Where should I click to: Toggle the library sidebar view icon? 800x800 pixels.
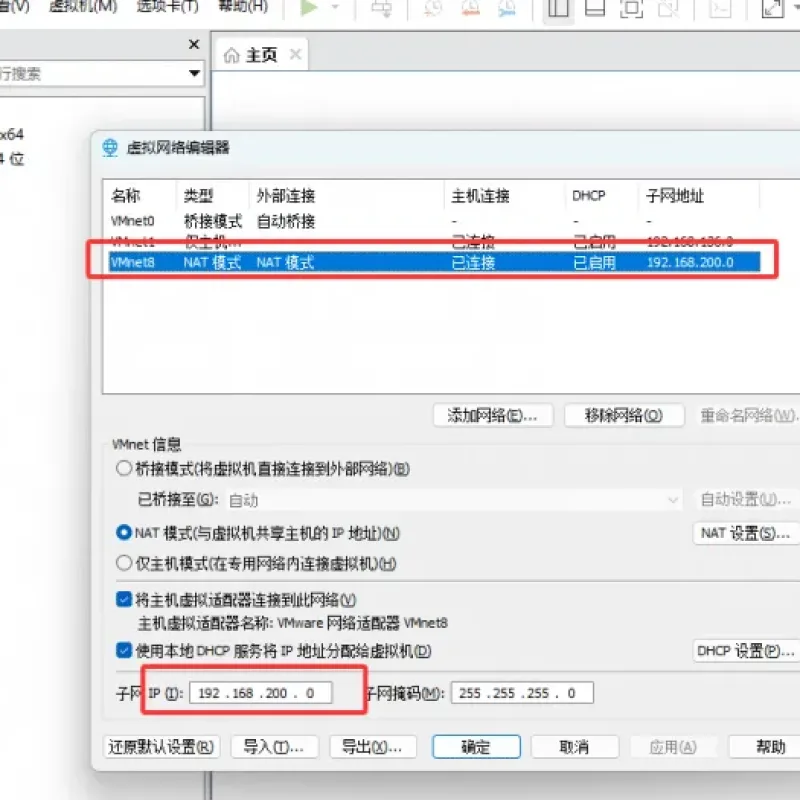pyautogui.click(x=558, y=8)
